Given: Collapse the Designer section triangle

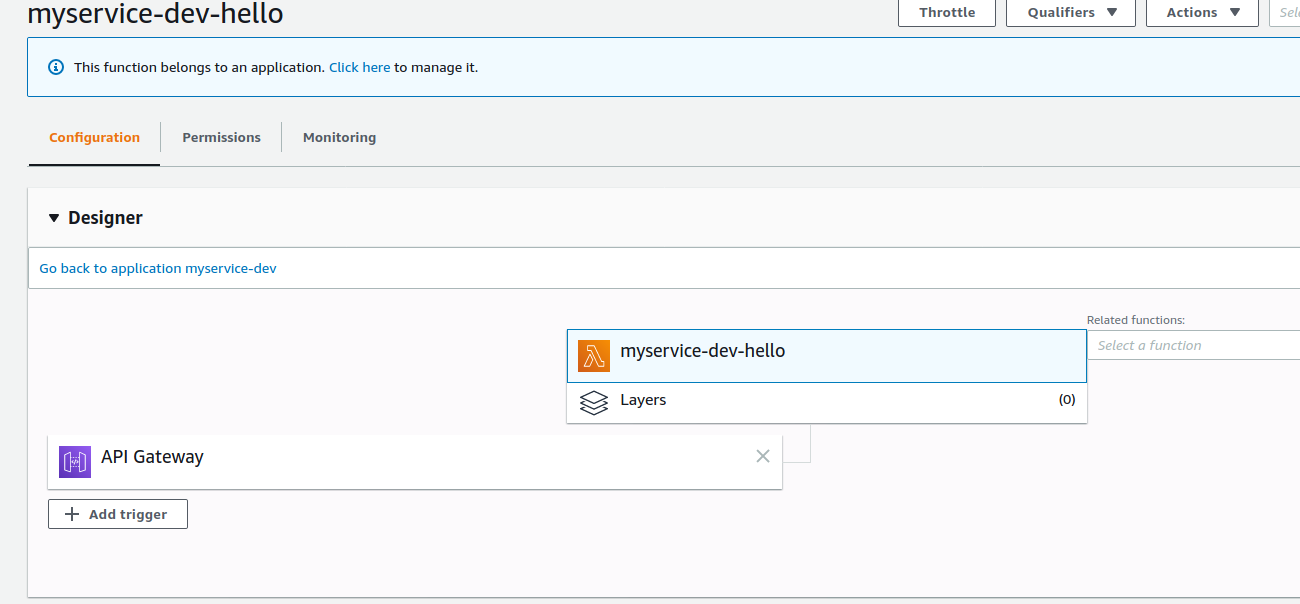Looking at the screenshot, I should pos(54,218).
